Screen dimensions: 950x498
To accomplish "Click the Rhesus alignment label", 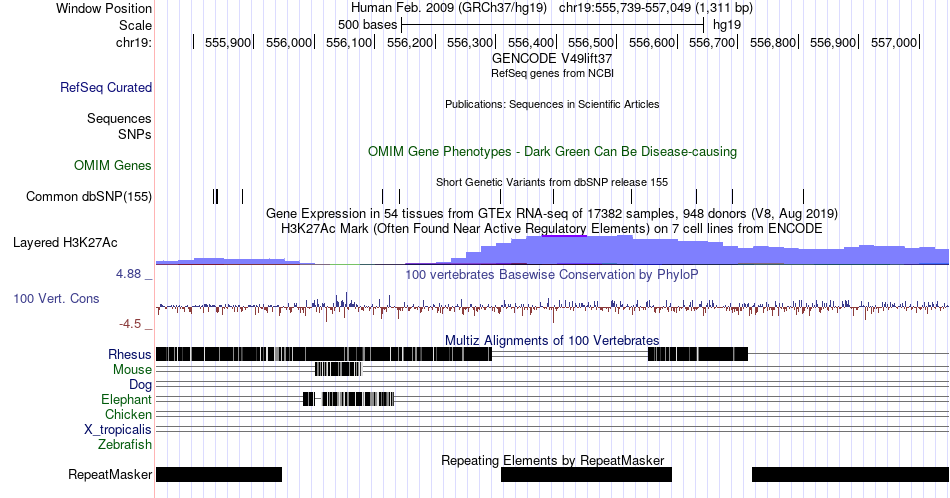I will tap(130, 354).
